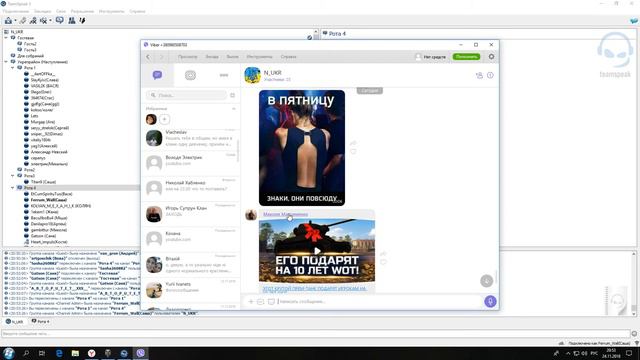Click TeamSpeak mute microphone toolbar icon
Viewport: 640px width, 360px height.
click(33, 20)
